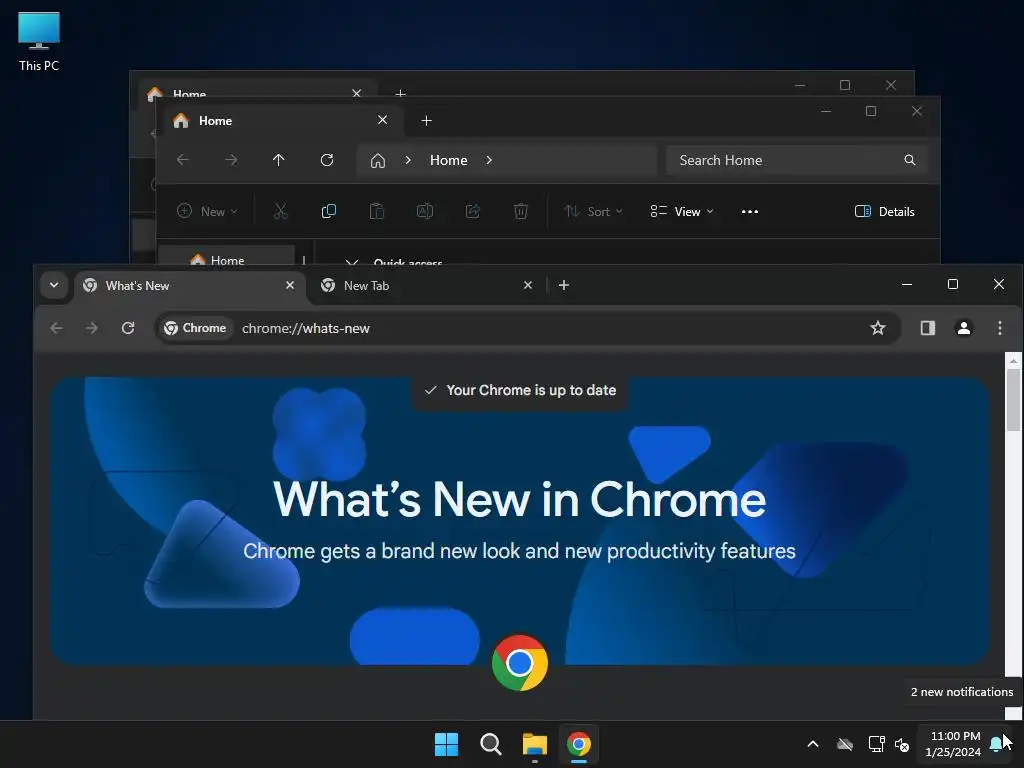The width and height of the screenshot is (1024, 768).
Task: Click Chrome icon in the taskbar
Action: 579,744
